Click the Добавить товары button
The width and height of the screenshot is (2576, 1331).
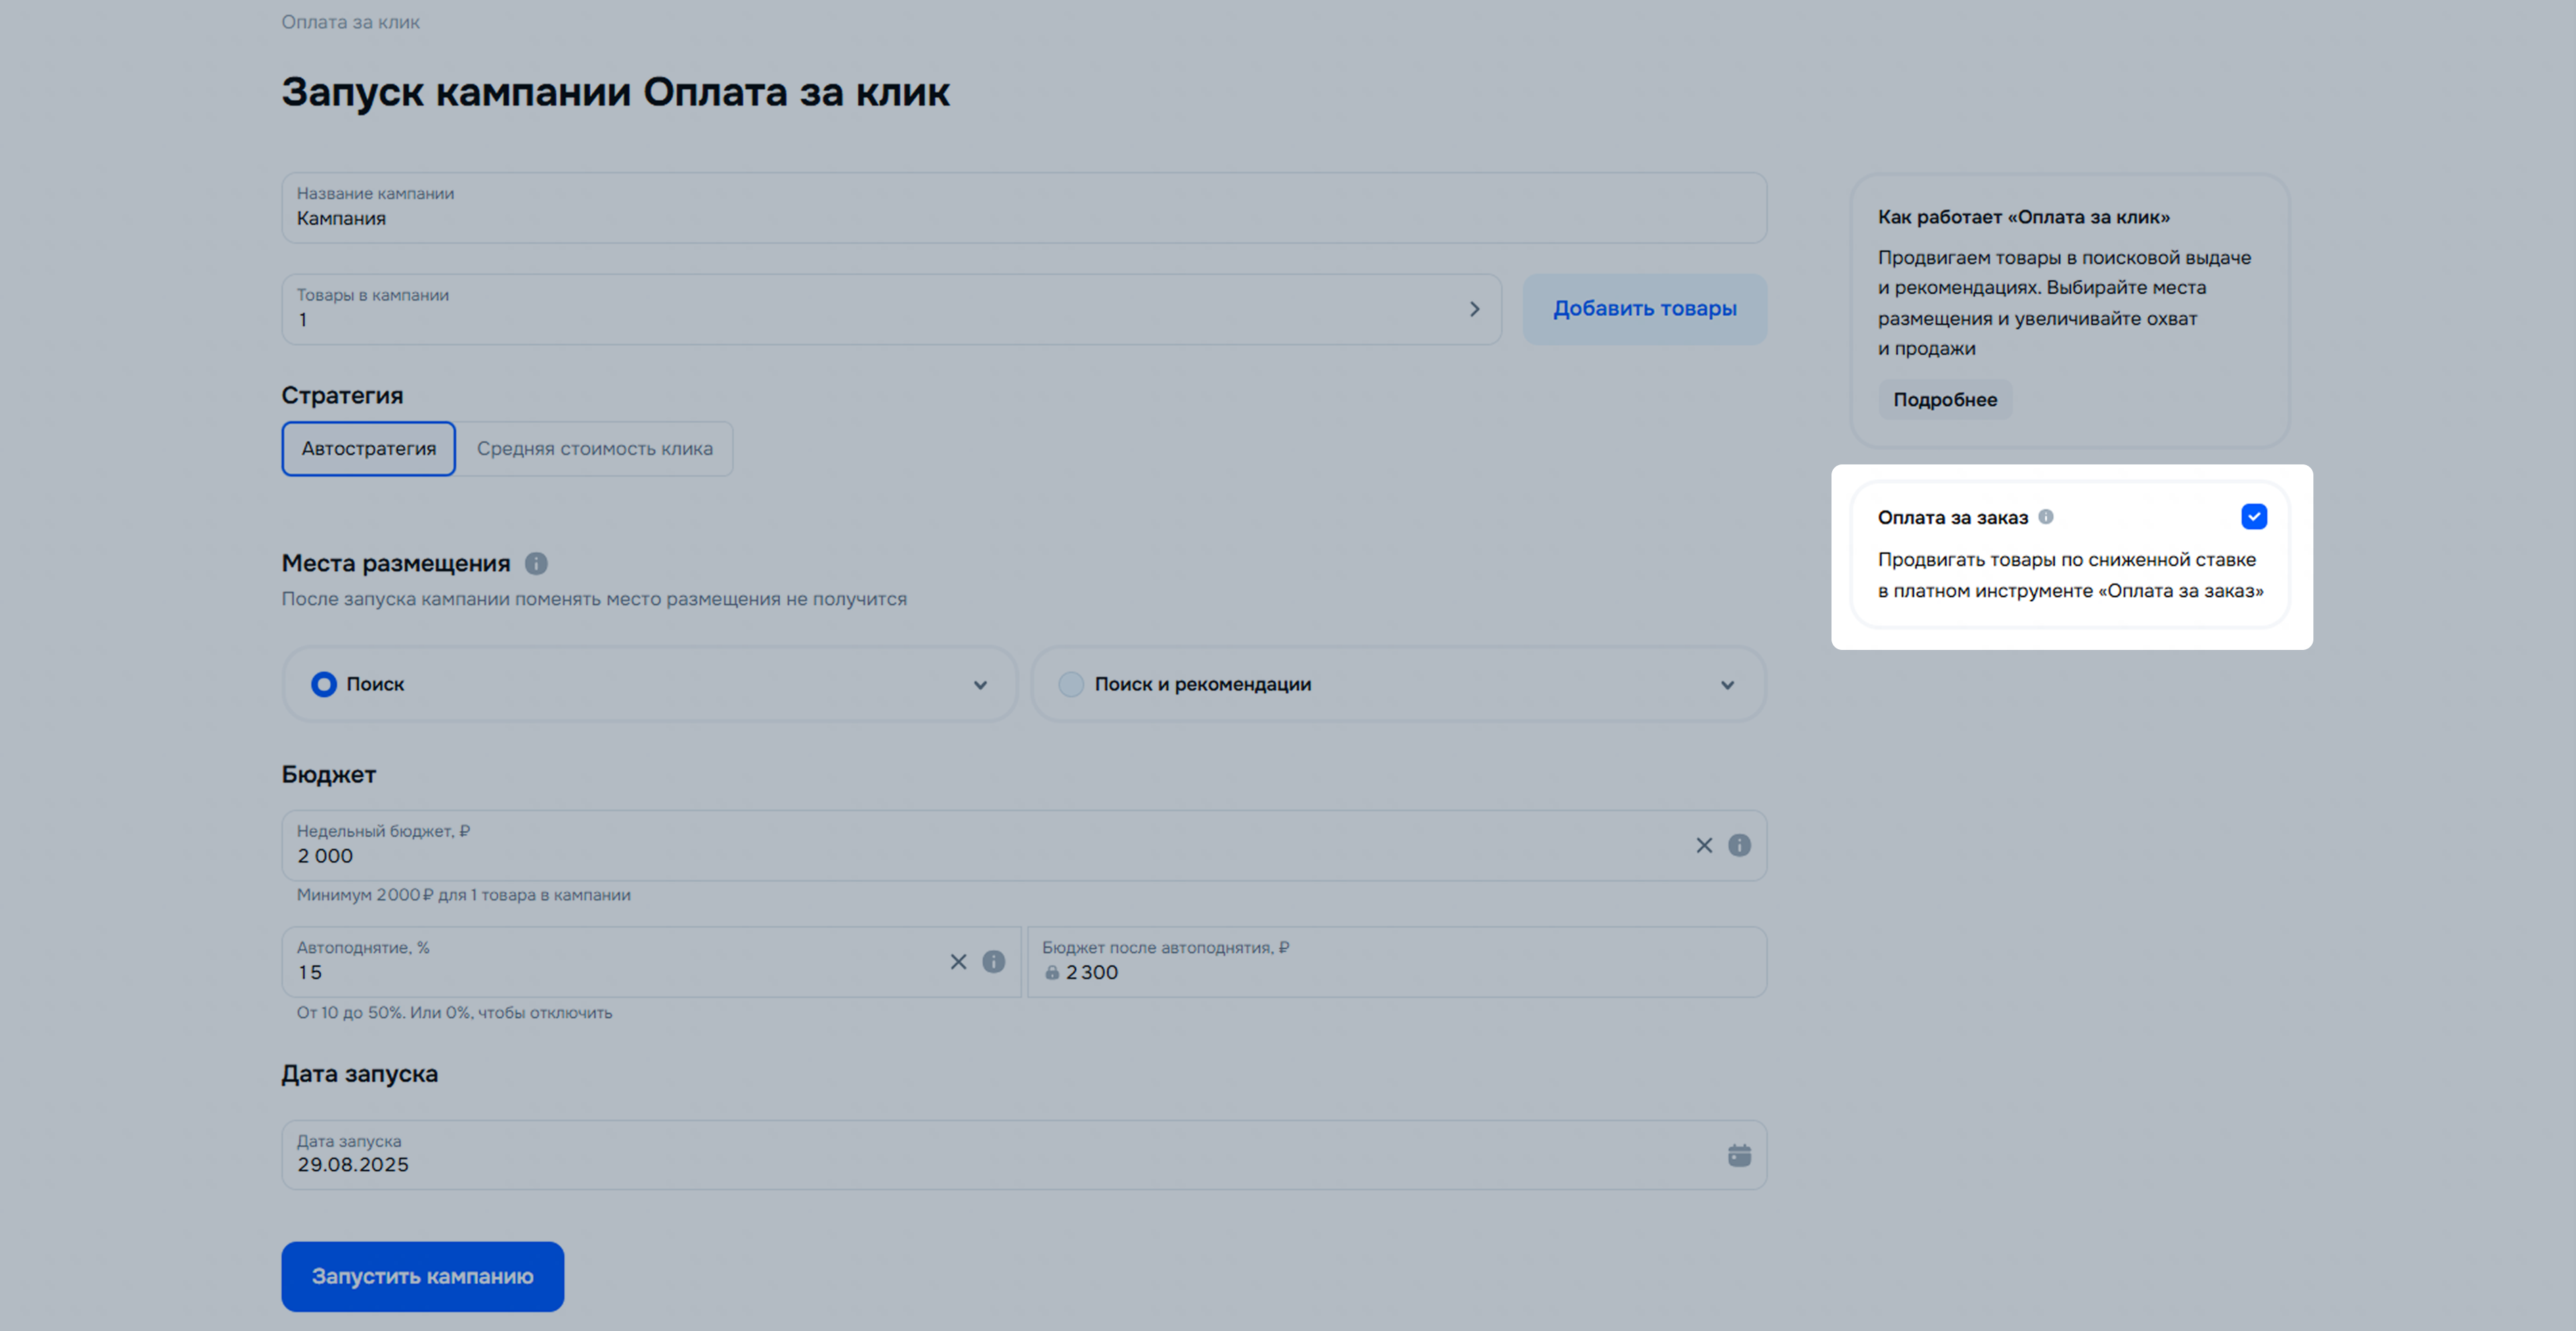(x=1645, y=309)
